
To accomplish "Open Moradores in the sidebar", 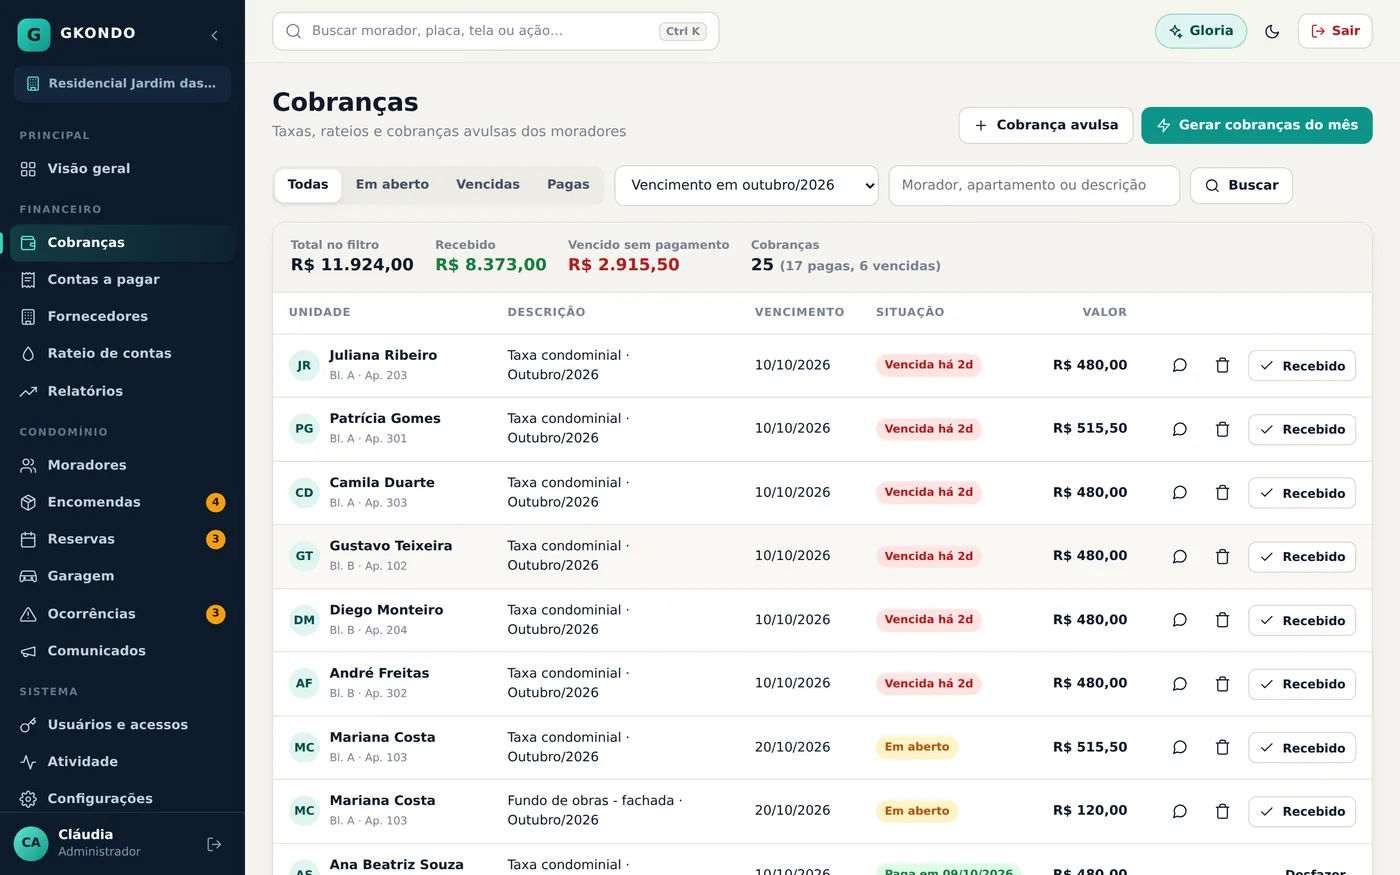I will (122, 465).
